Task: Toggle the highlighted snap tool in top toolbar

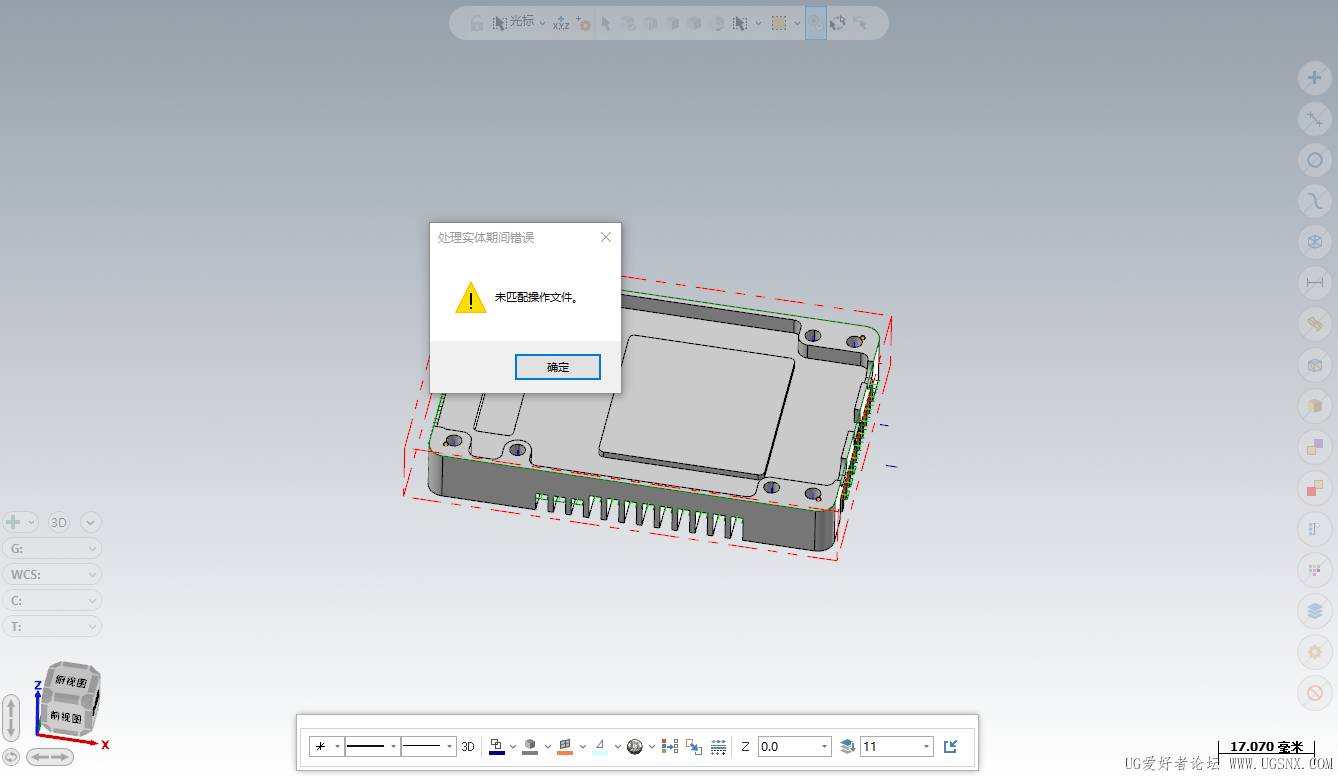Action: pyautogui.click(x=815, y=22)
